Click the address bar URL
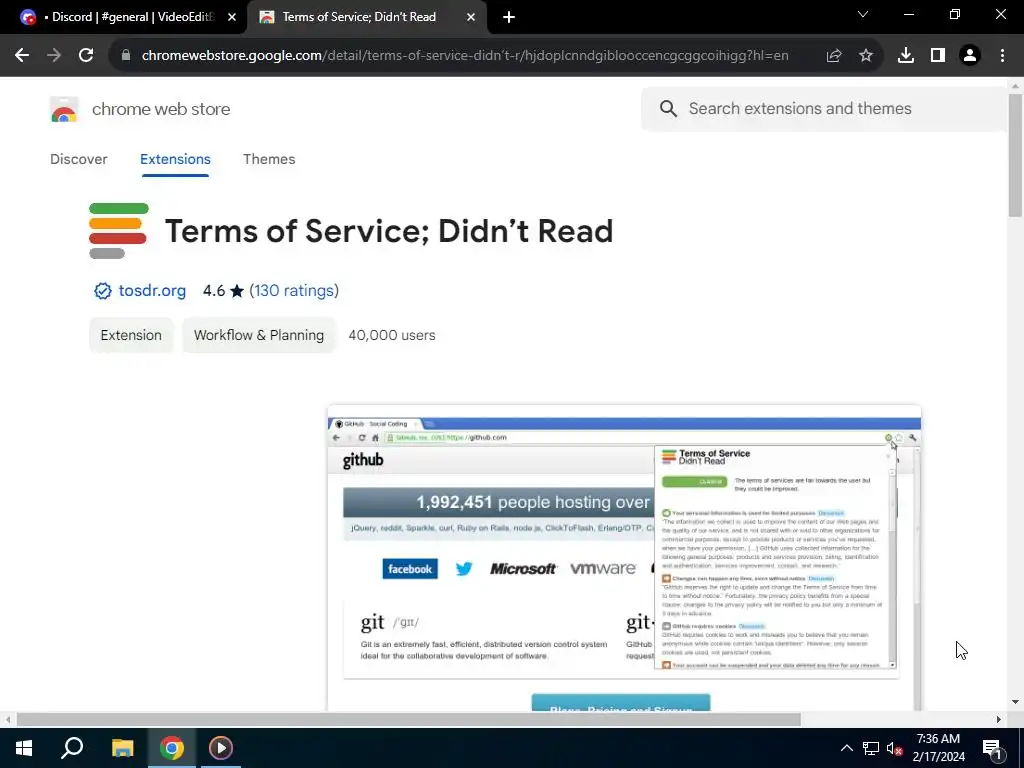This screenshot has width=1024, height=768. point(465,56)
